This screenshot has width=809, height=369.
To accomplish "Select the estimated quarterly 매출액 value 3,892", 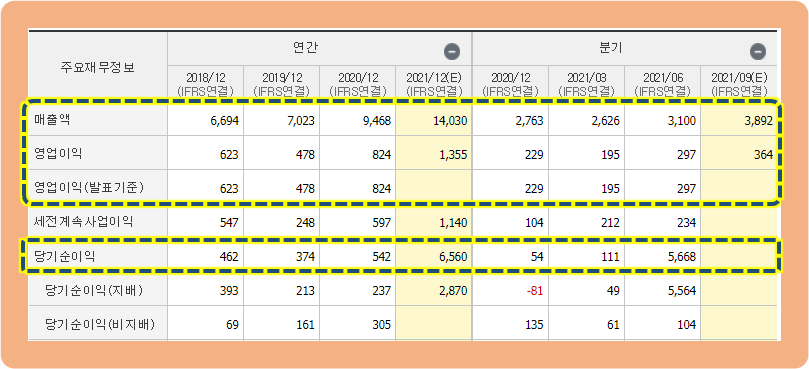I will click(758, 122).
